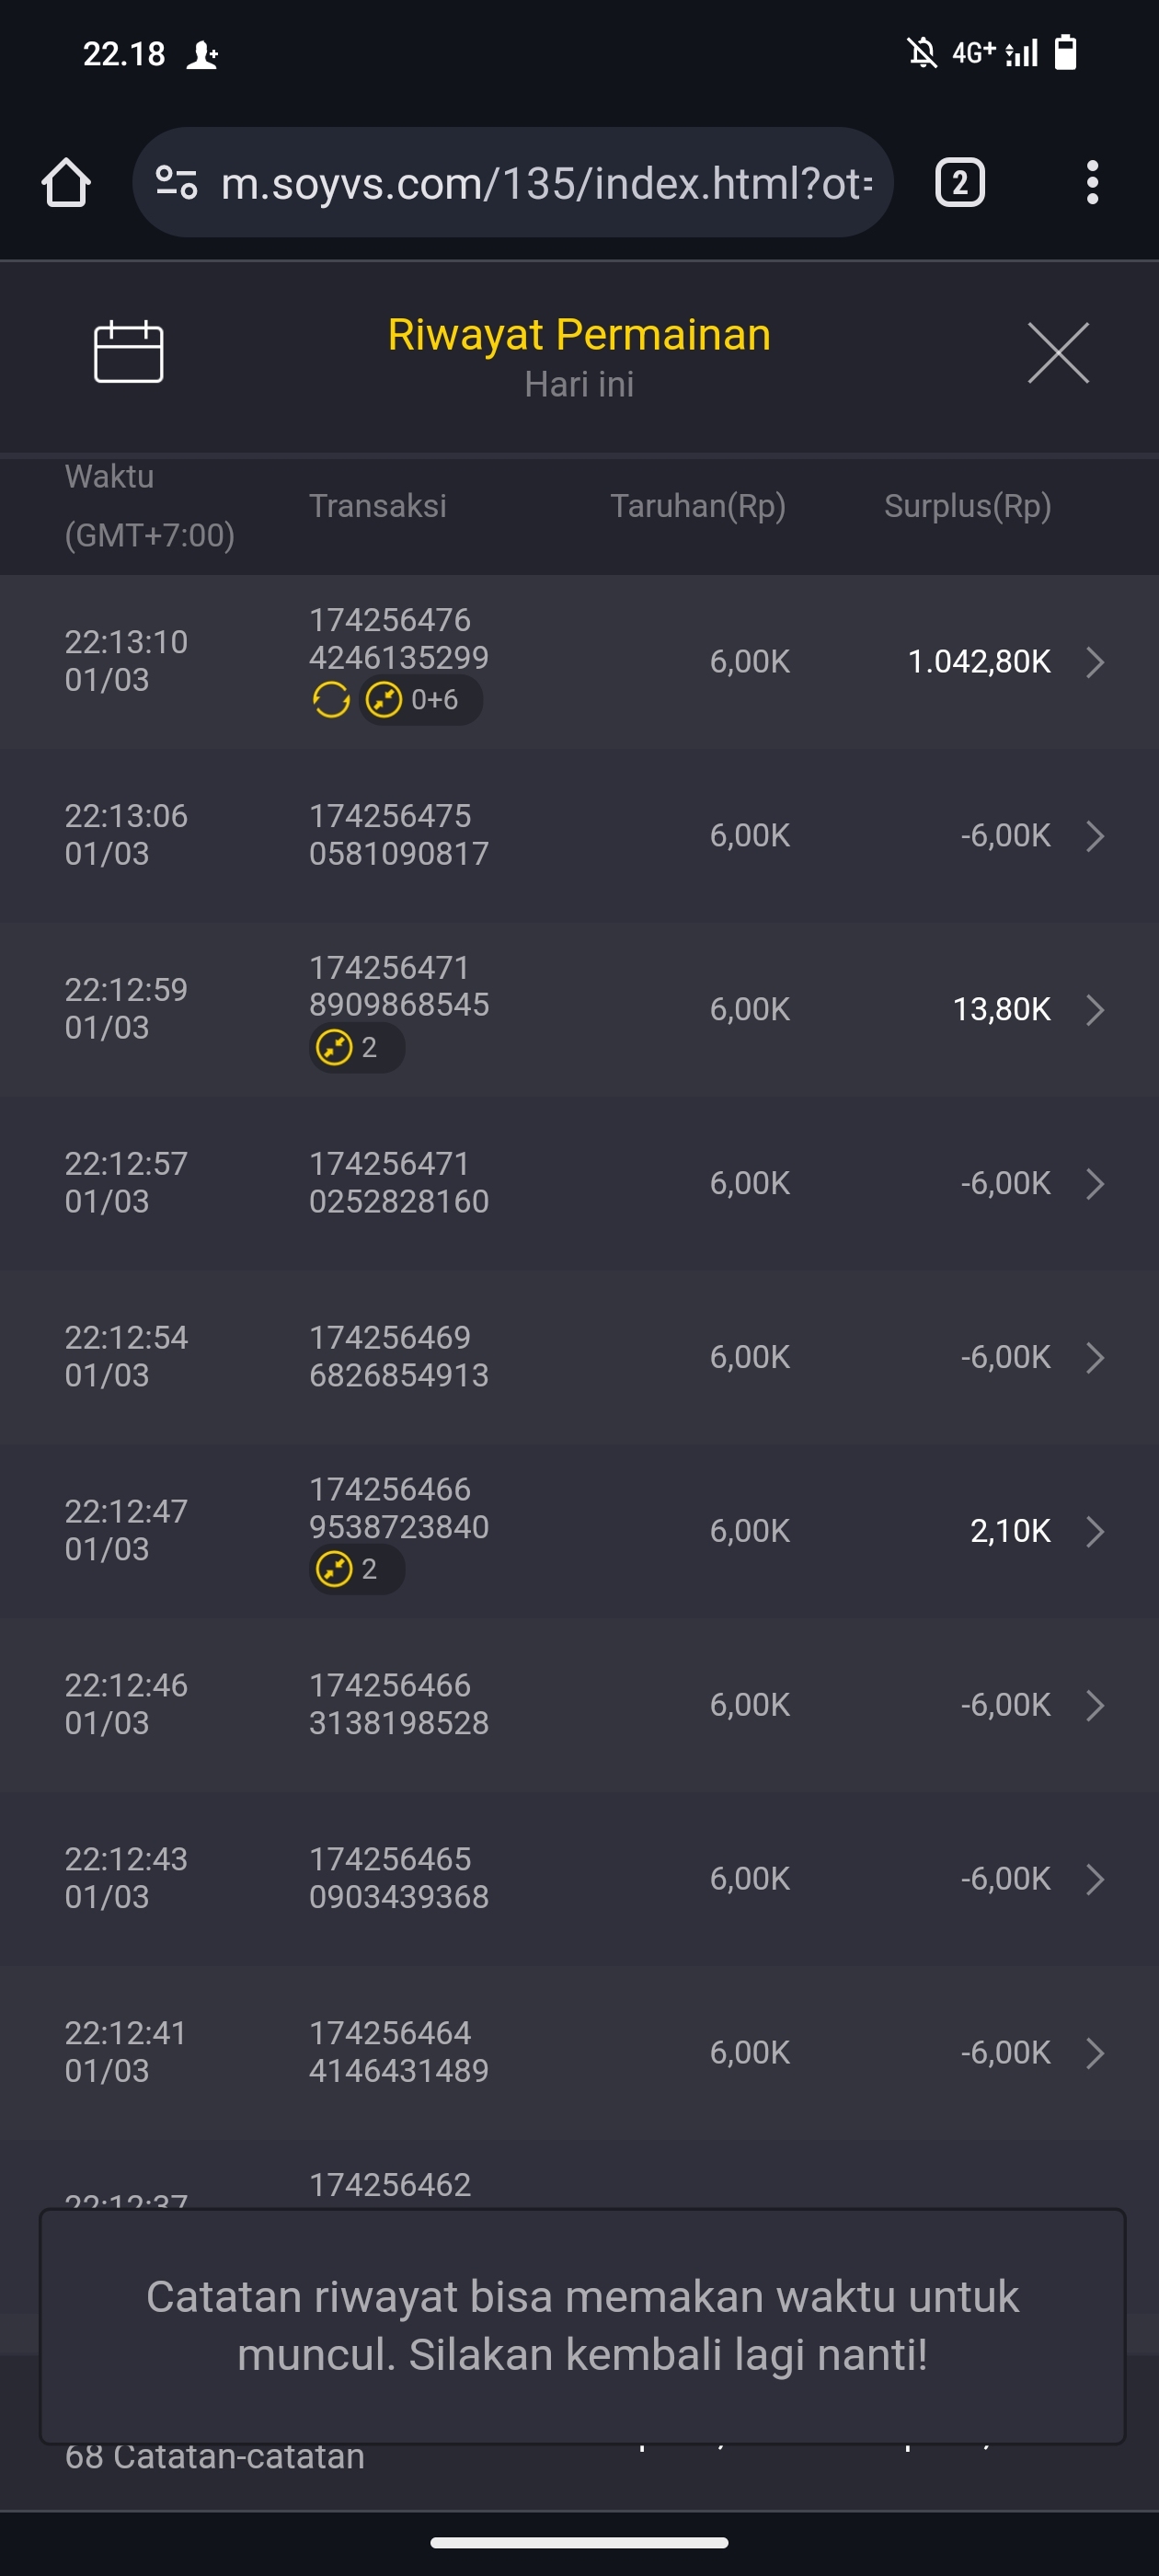Screen dimensions: 1159x2576
Task: Expand the 22:13:06 transaction details chevron
Action: pyautogui.click(x=1095, y=836)
